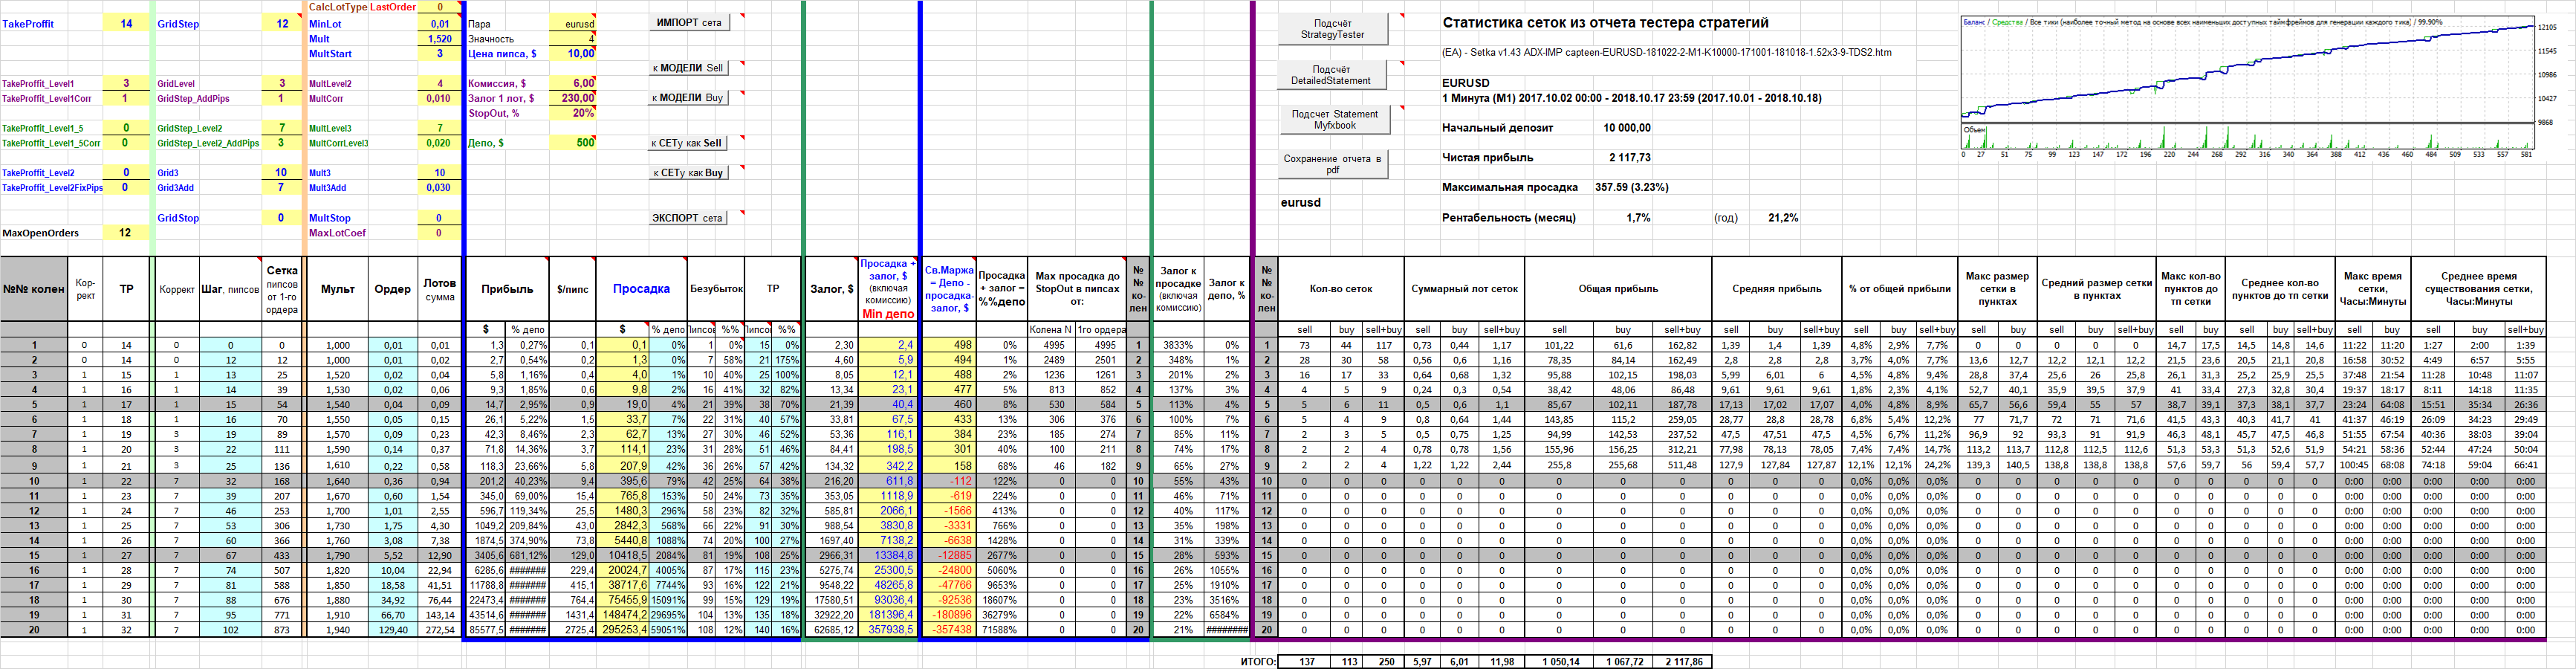Click the к СЕТу как Sell button

[689, 143]
